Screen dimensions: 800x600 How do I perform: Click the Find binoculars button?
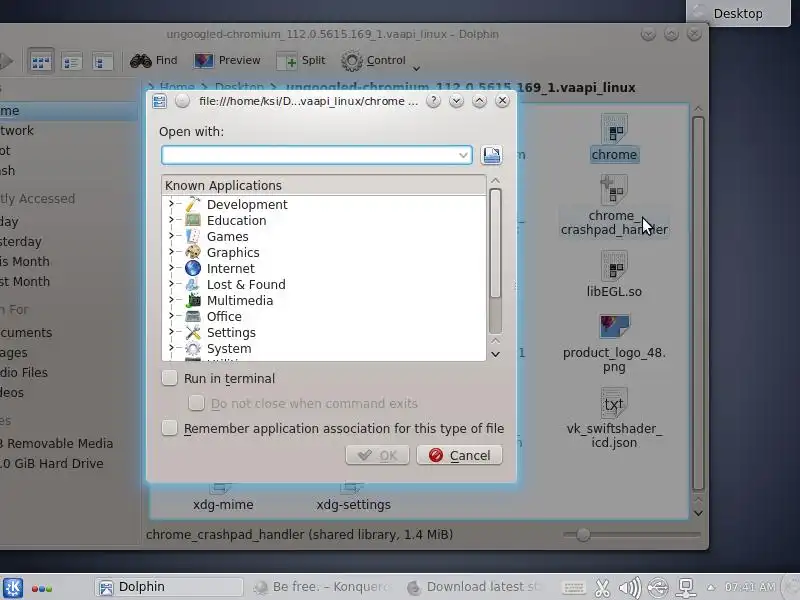click(x=154, y=61)
